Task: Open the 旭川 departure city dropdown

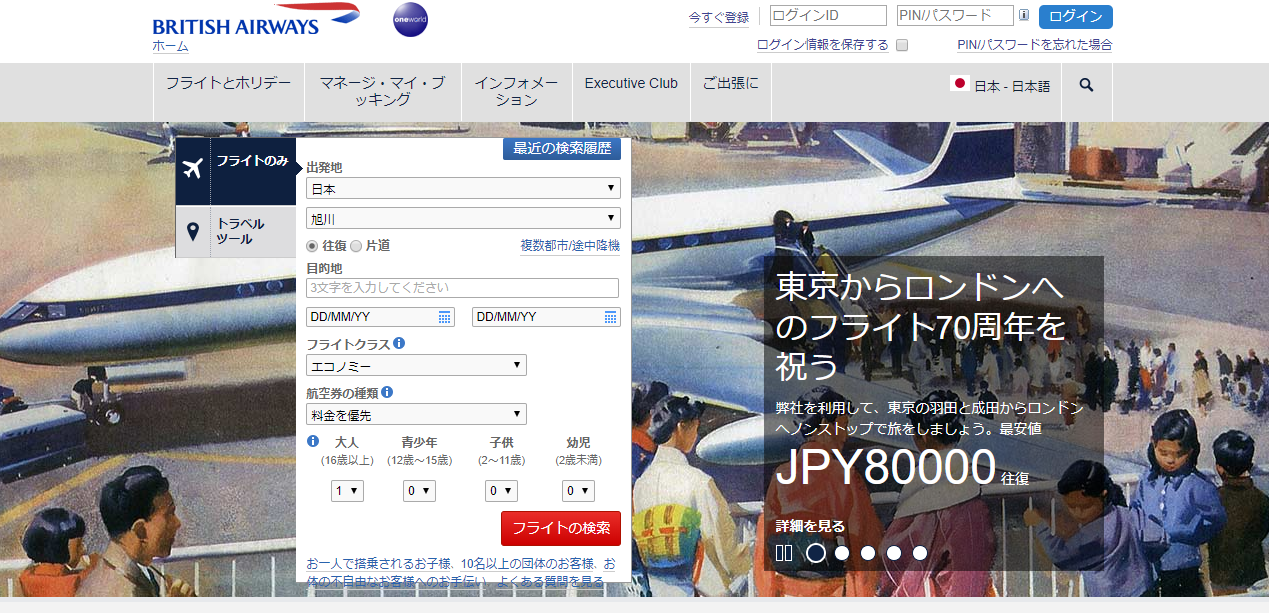Action: coord(463,218)
